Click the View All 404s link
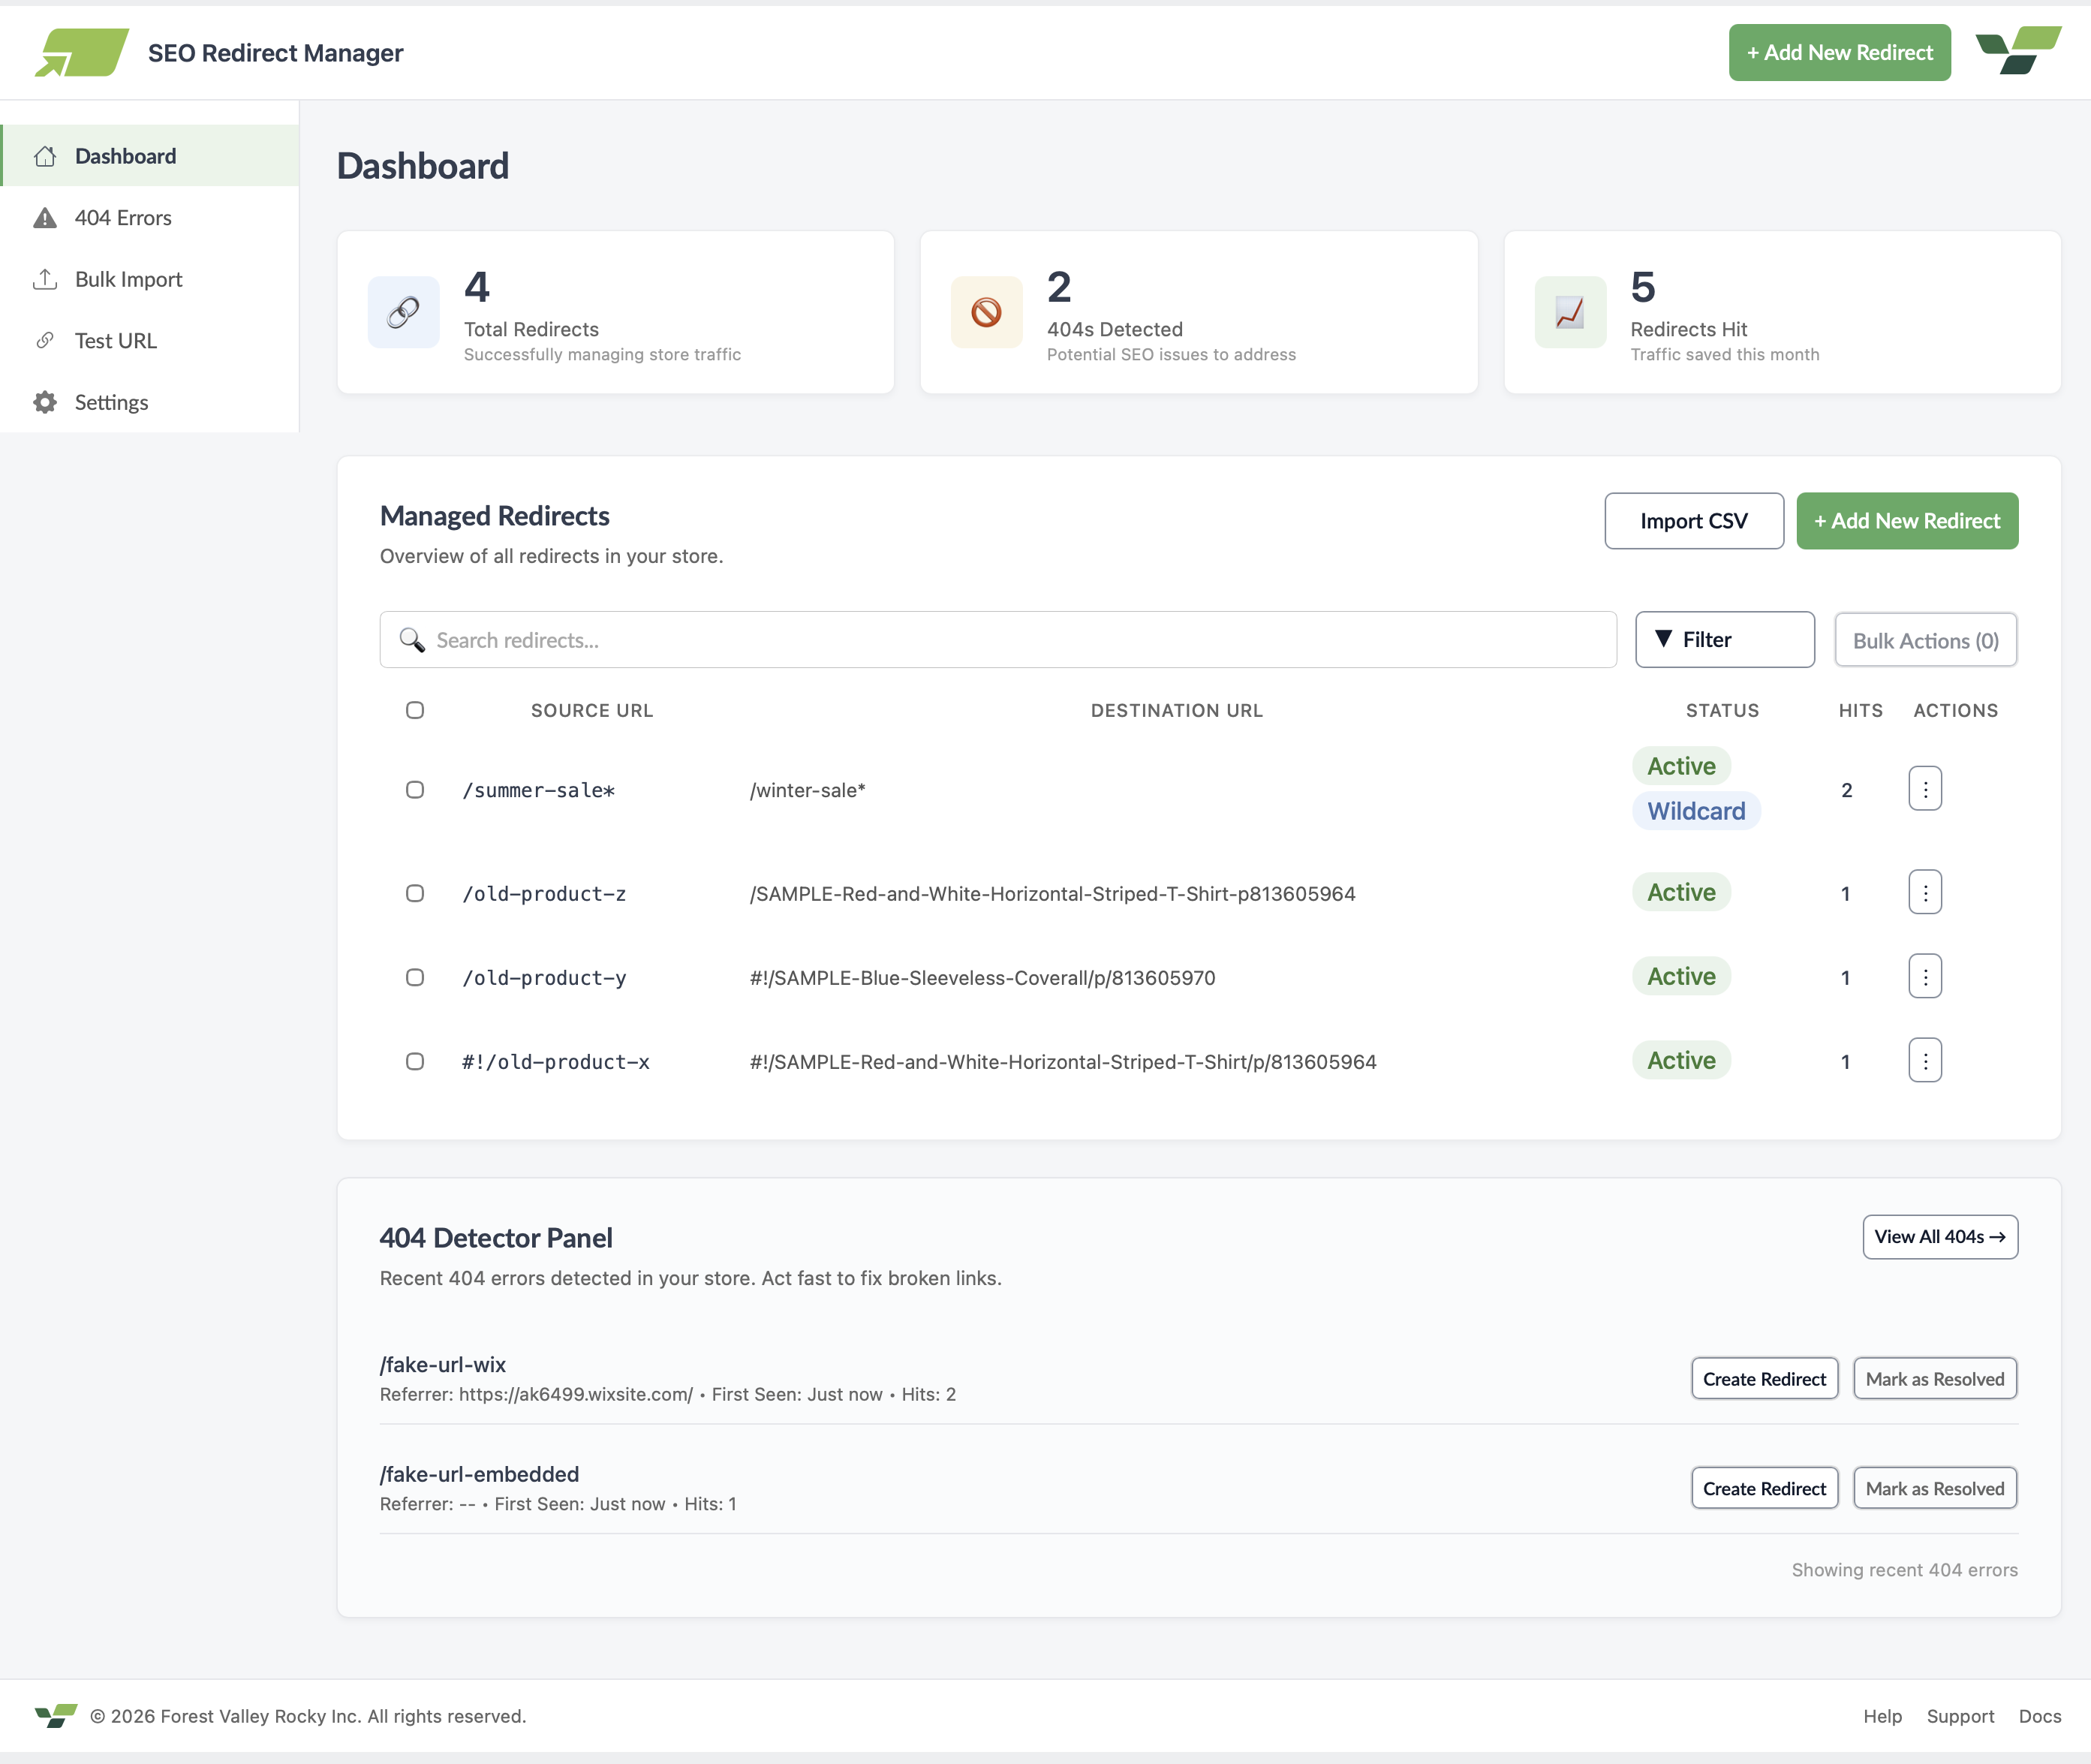This screenshot has width=2091, height=1764. 1939,1237
